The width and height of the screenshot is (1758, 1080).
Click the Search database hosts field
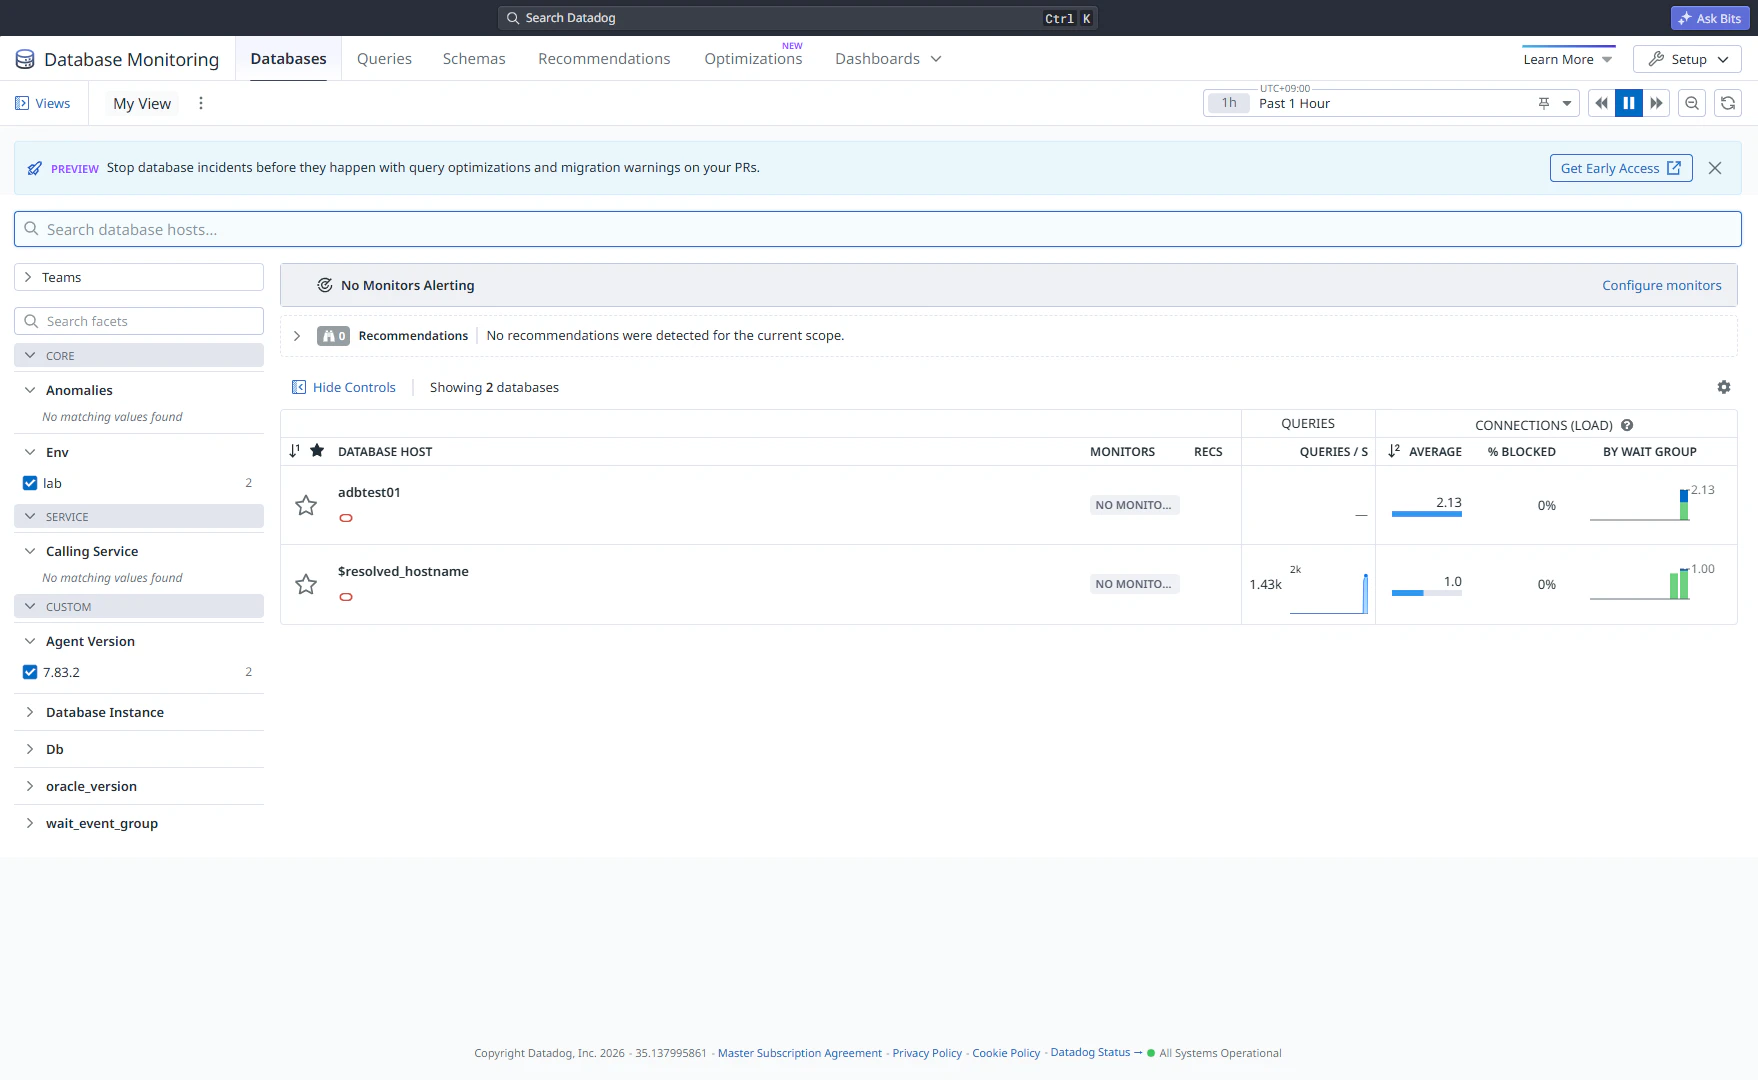(878, 229)
